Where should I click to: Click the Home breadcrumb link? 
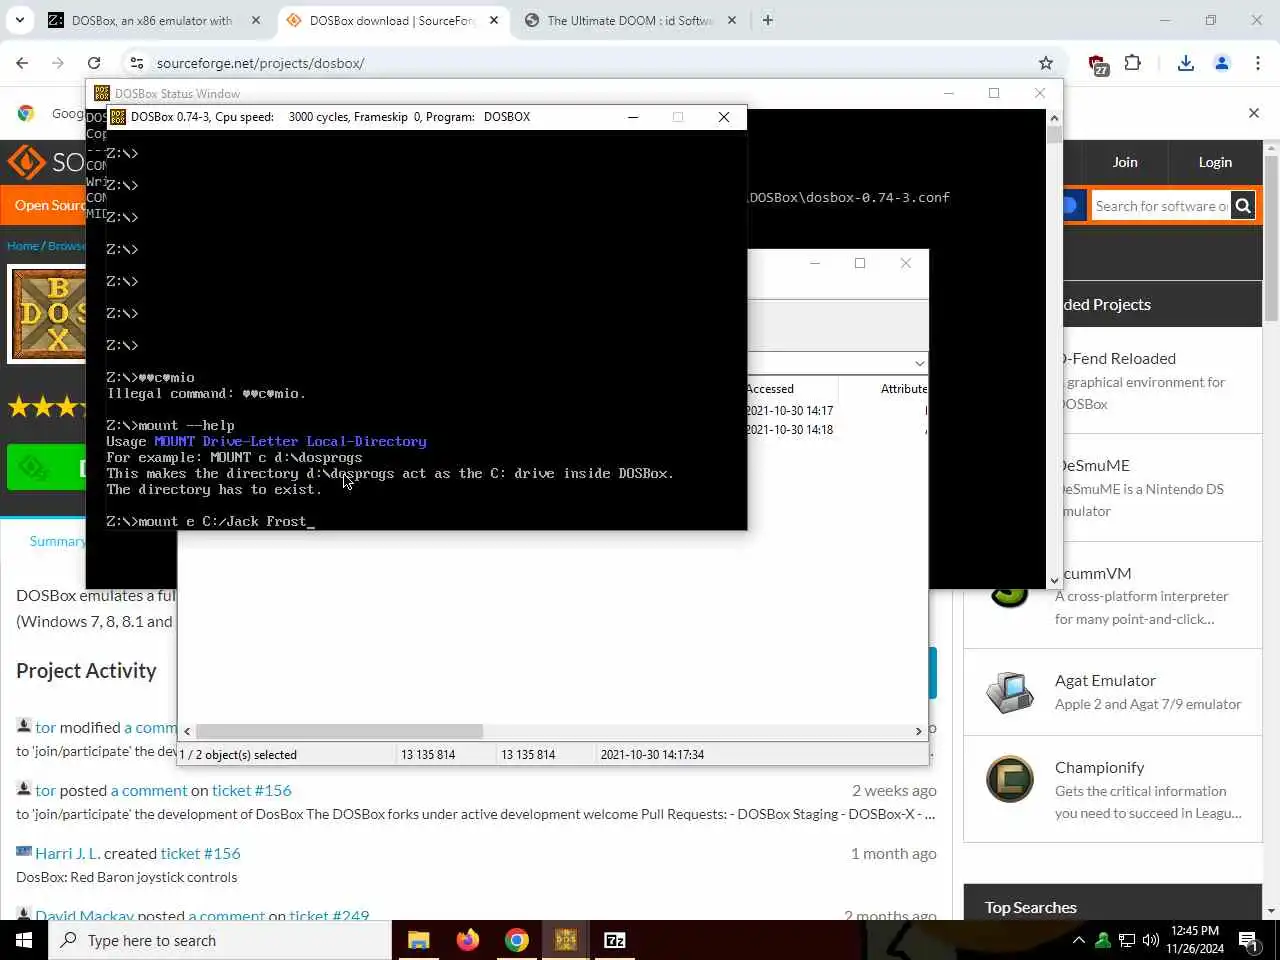(x=22, y=245)
